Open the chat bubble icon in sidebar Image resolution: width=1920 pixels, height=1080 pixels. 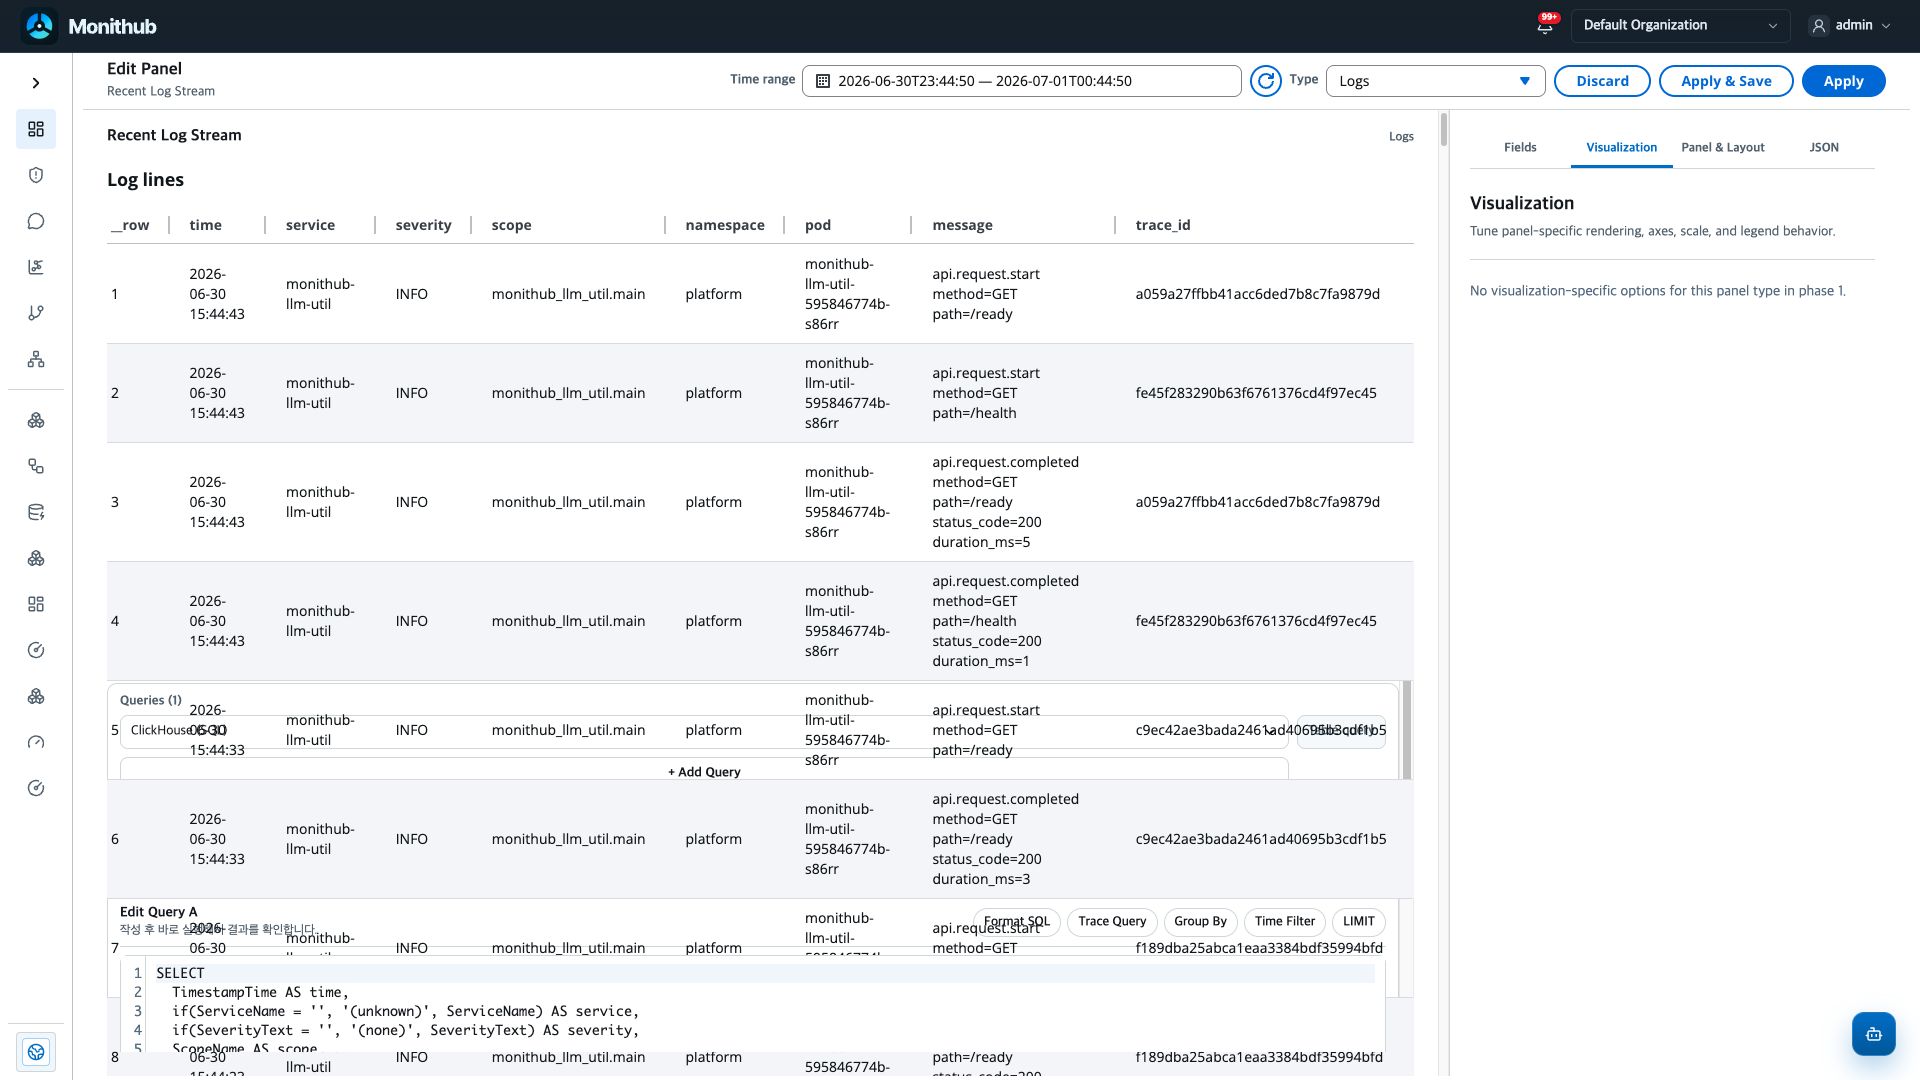coord(36,221)
